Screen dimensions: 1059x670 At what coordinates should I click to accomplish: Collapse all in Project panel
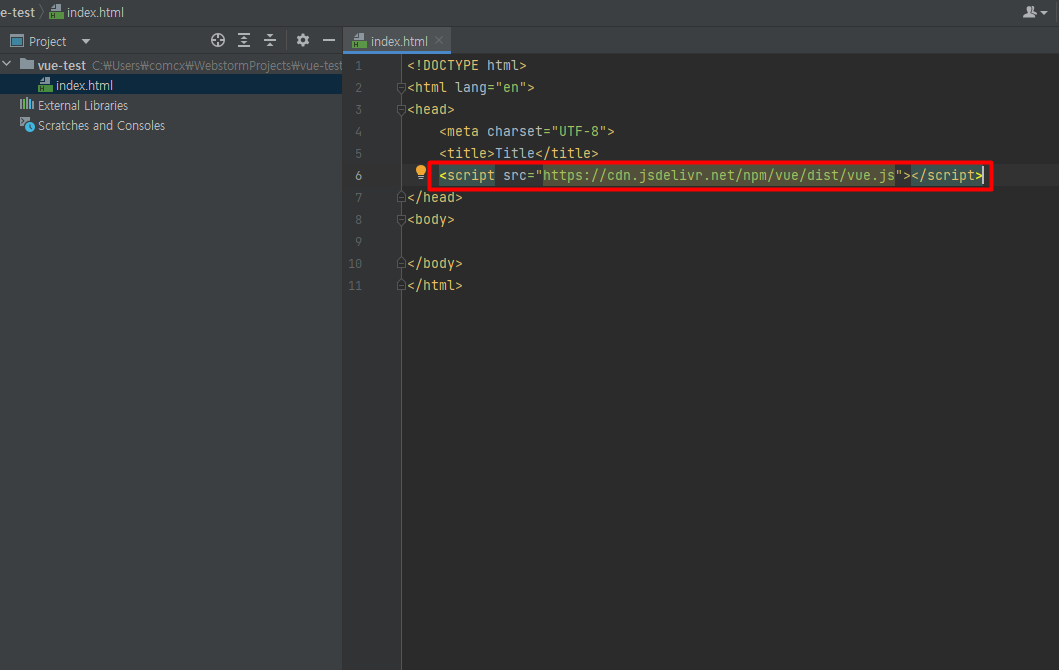click(x=270, y=41)
